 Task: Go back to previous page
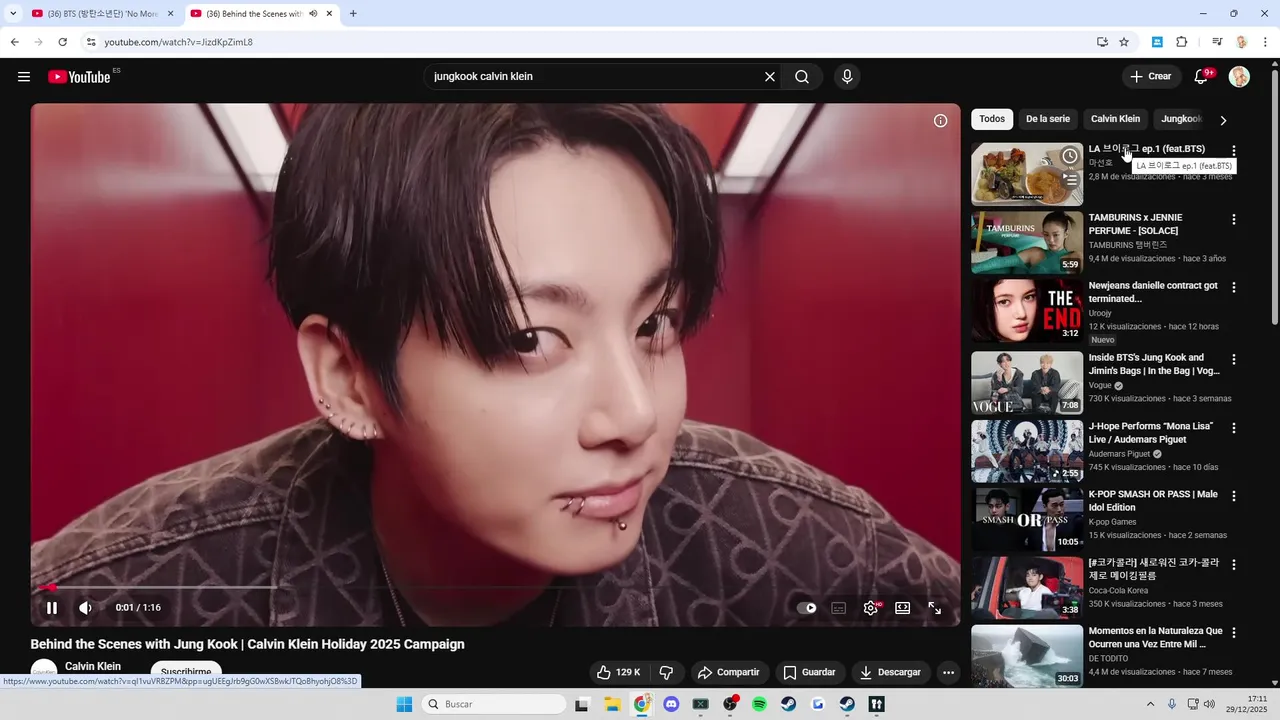14,42
